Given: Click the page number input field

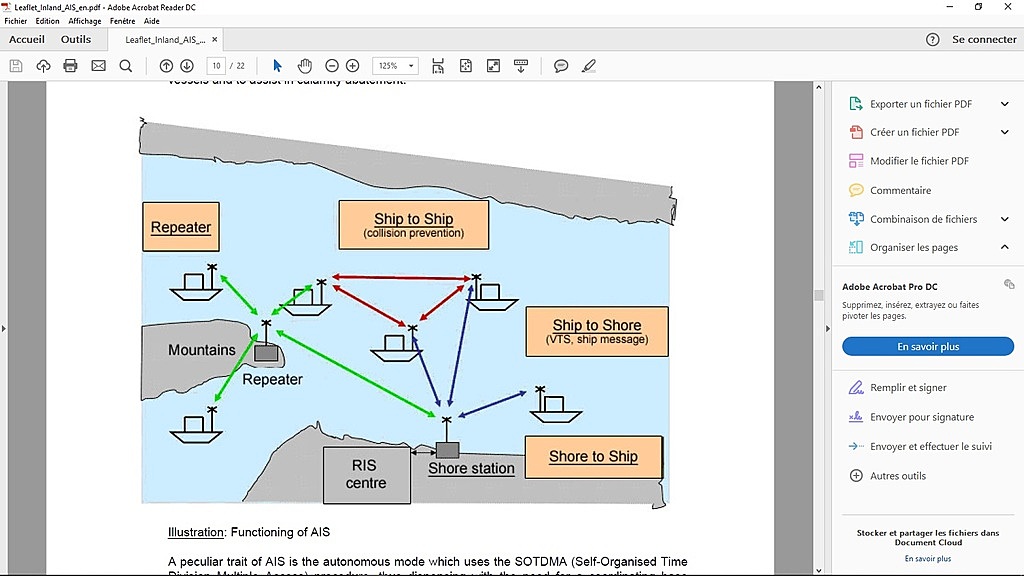Looking at the screenshot, I should [x=216, y=66].
